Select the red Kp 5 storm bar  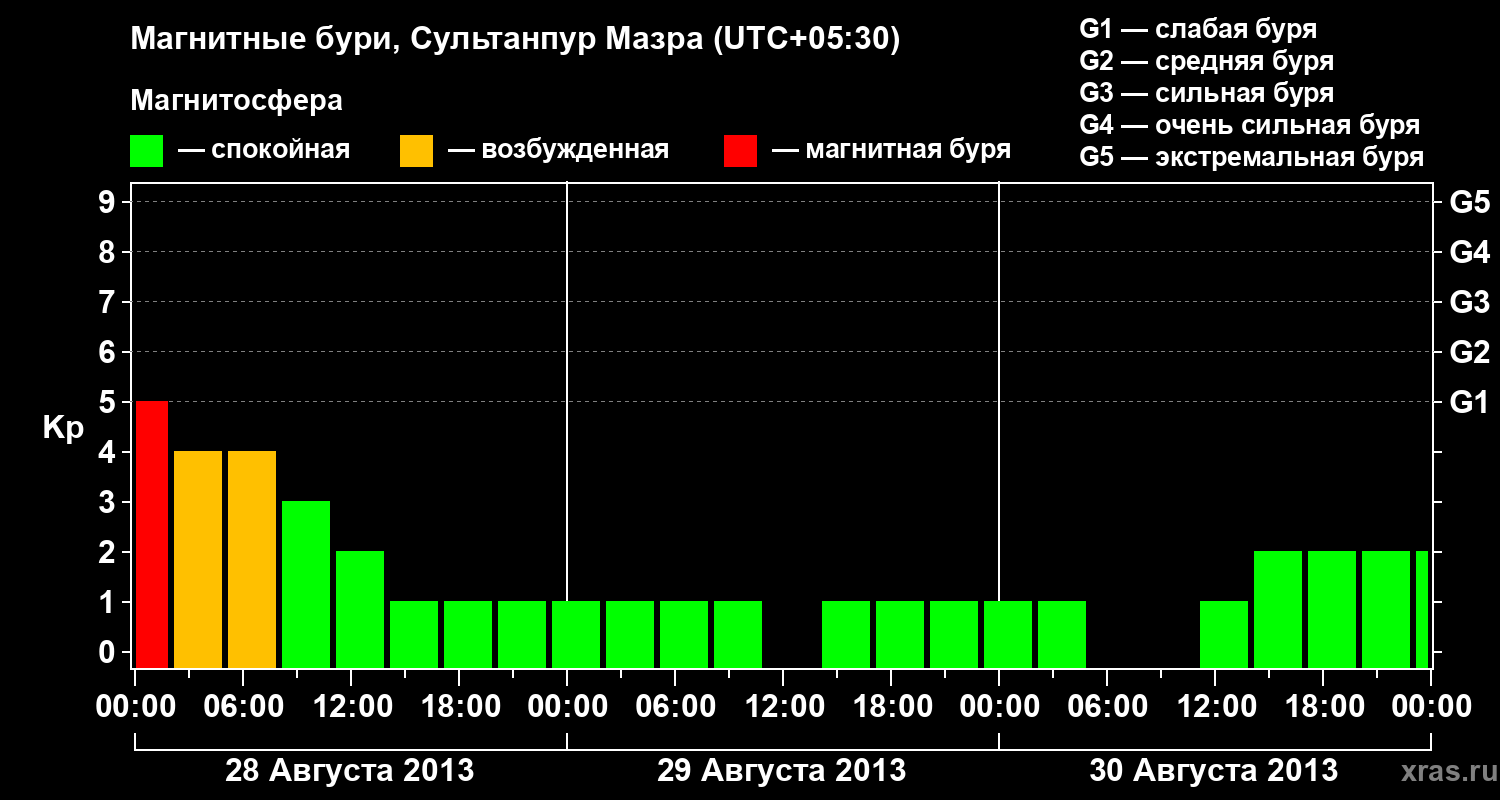[152, 534]
